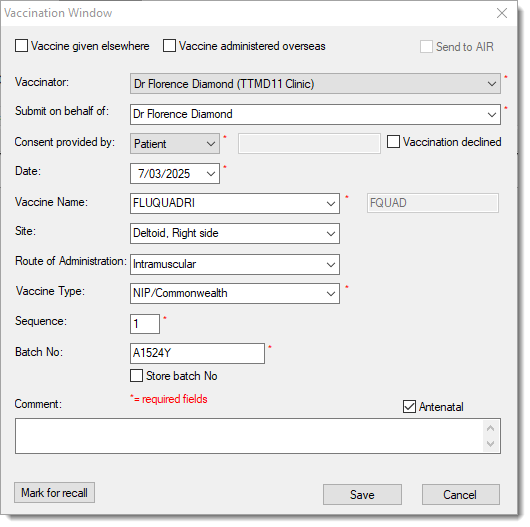
Task: Save the vaccination record
Action: (x=362, y=495)
